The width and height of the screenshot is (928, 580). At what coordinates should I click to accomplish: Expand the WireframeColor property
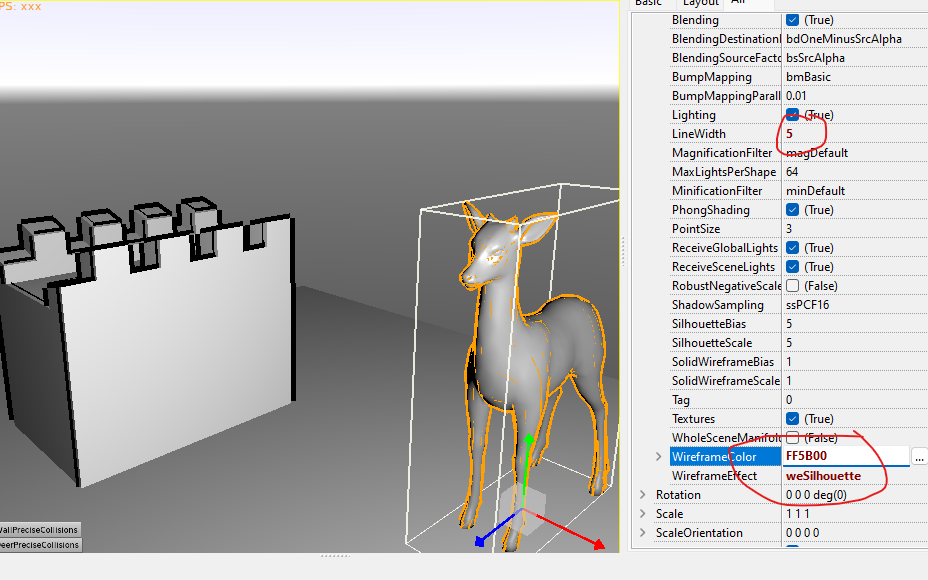657,457
